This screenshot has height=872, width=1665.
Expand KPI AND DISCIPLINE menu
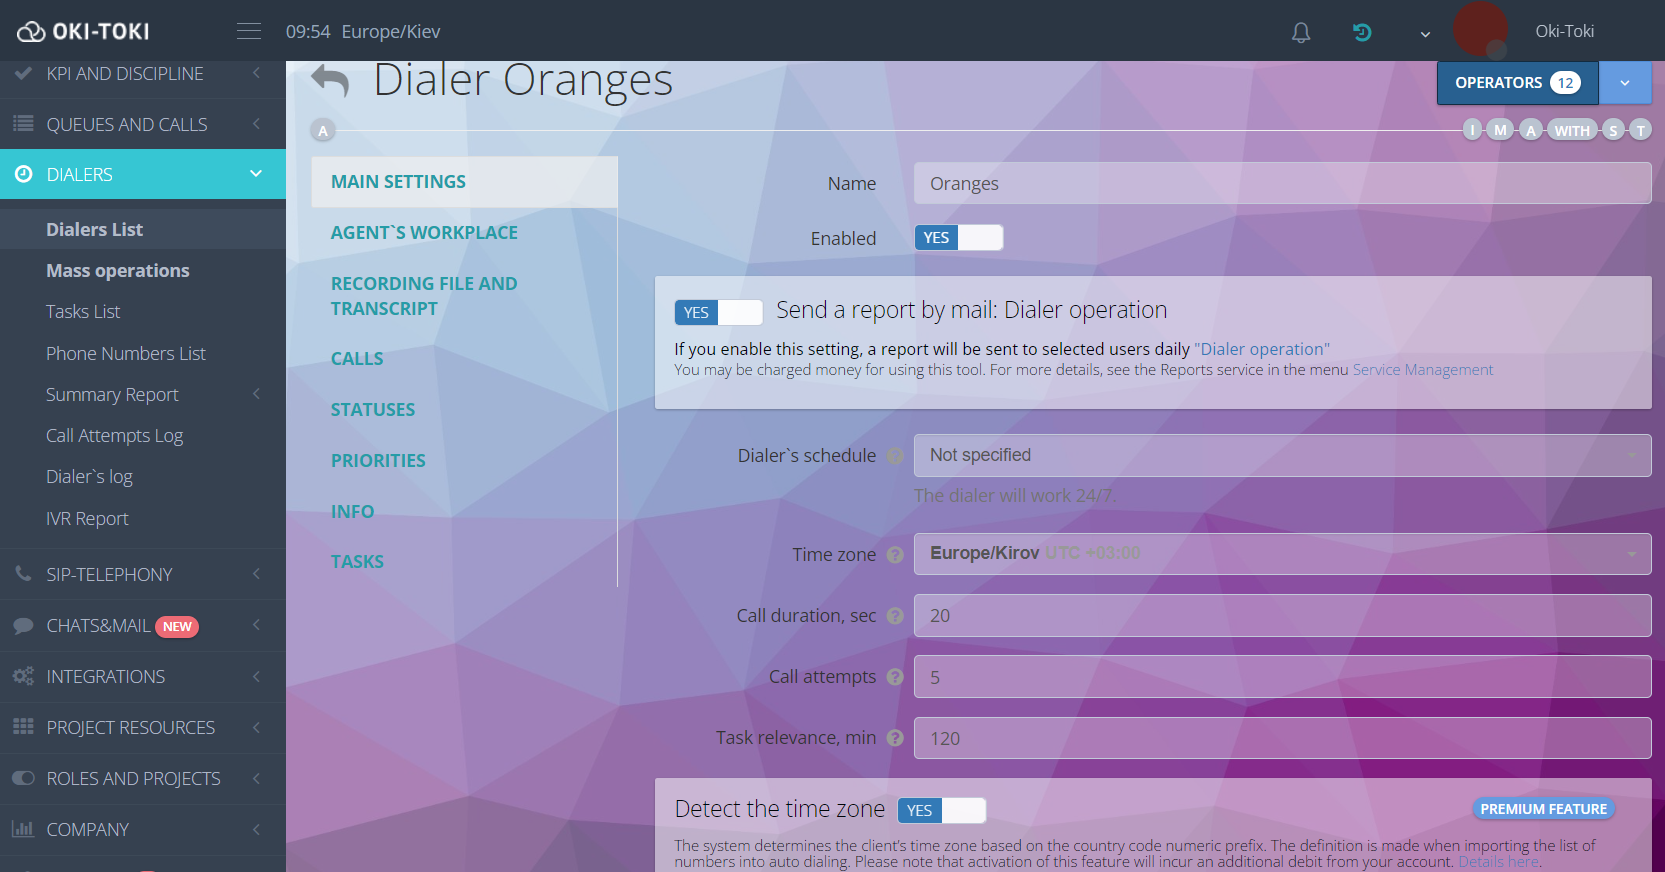(x=143, y=73)
